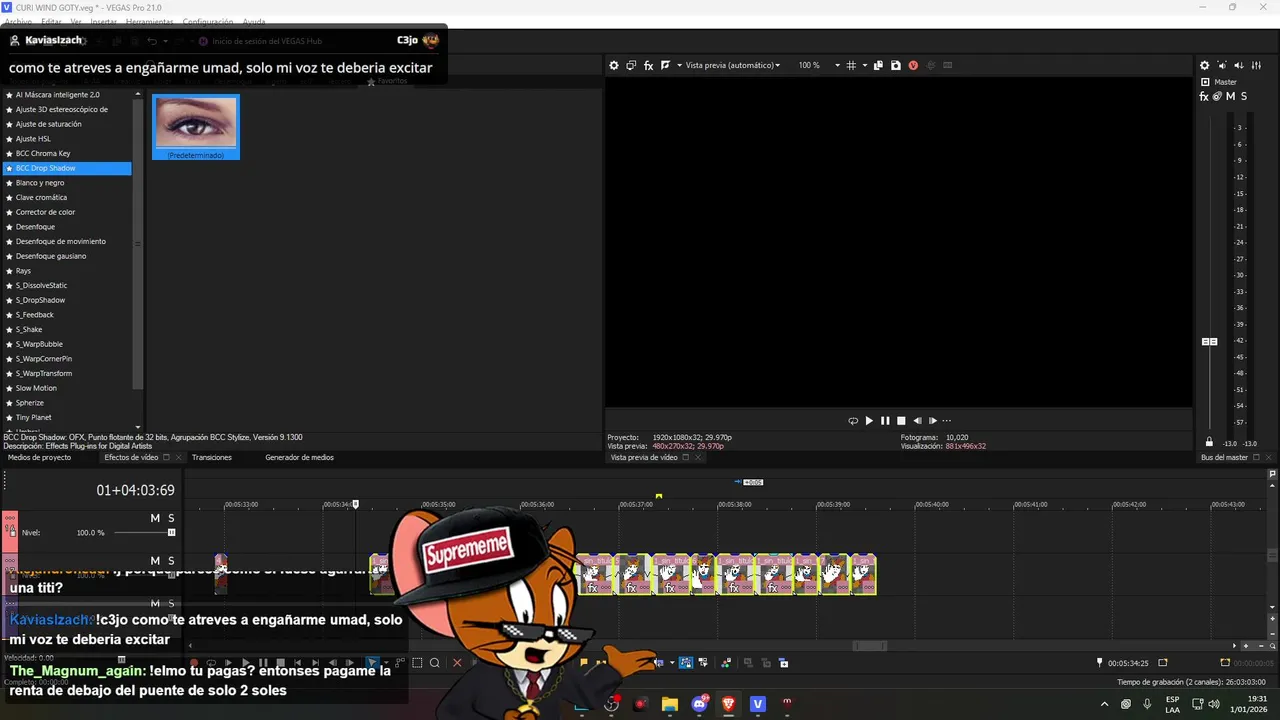This screenshot has width=1280, height=720.
Task: Open Master bus properties gear icon
Action: 1204,65
